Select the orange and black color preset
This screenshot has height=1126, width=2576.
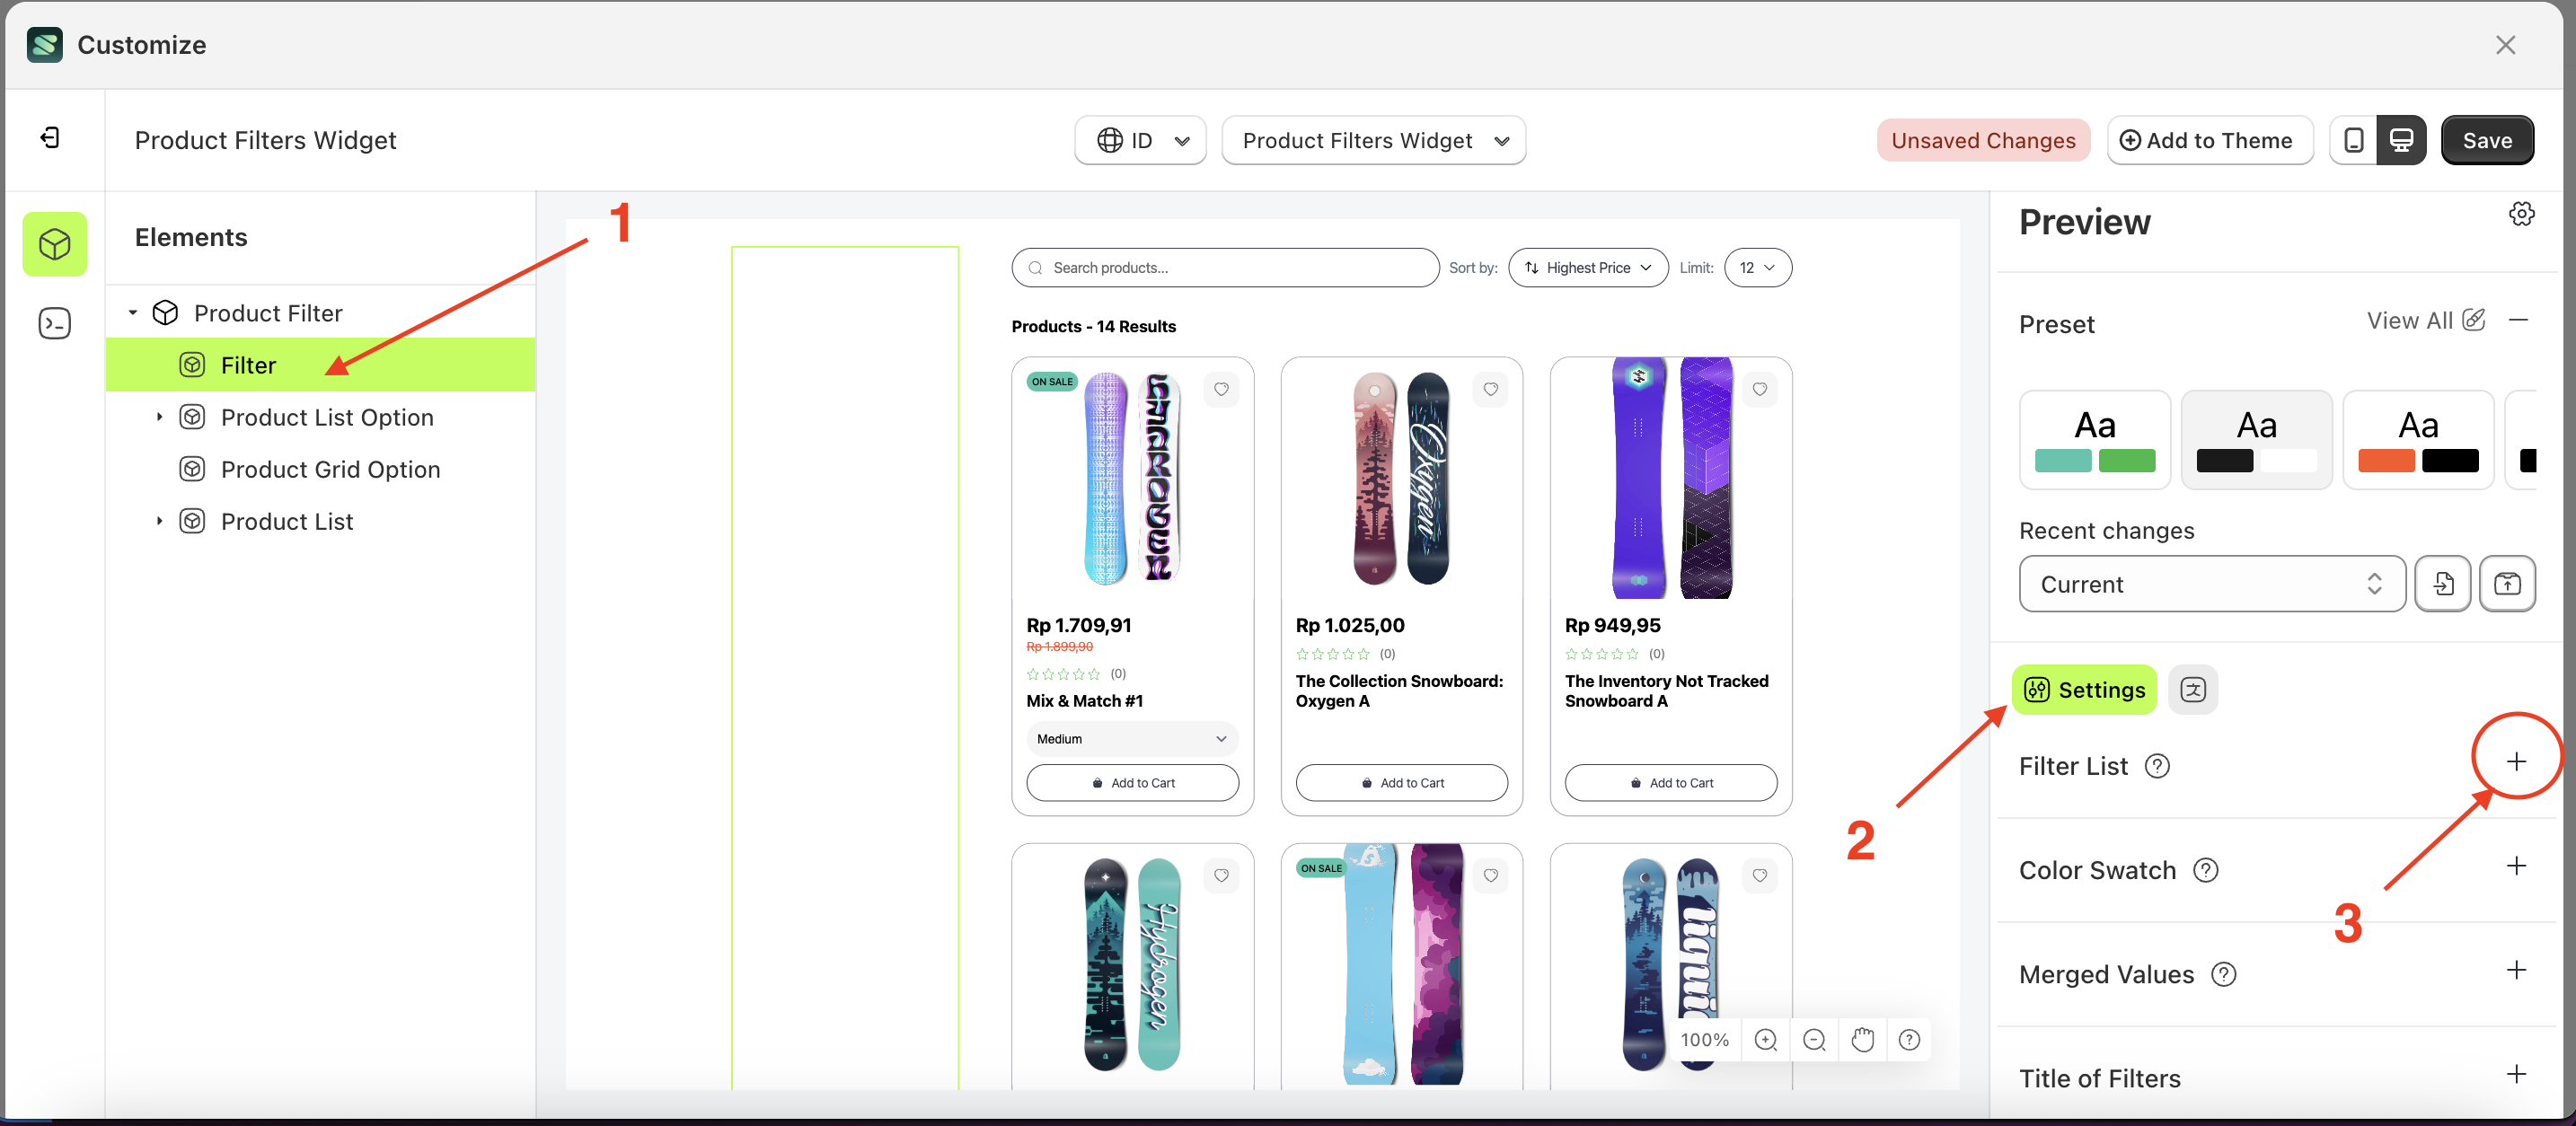click(2418, 439)
